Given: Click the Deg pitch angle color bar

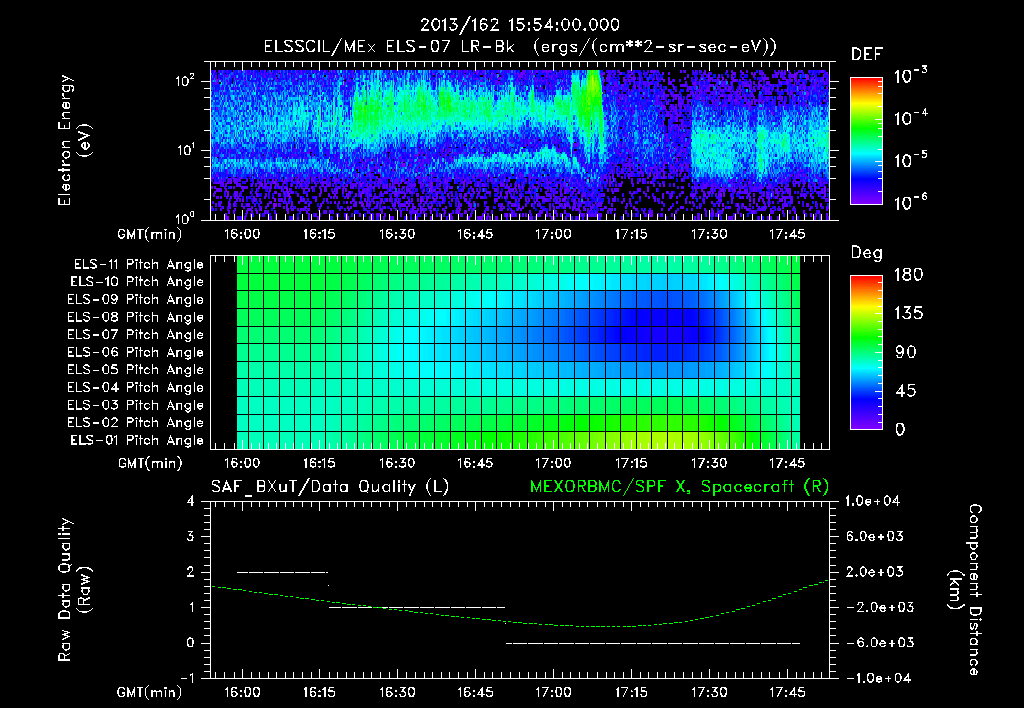Looking at the screenshot, I should [866, 352].
